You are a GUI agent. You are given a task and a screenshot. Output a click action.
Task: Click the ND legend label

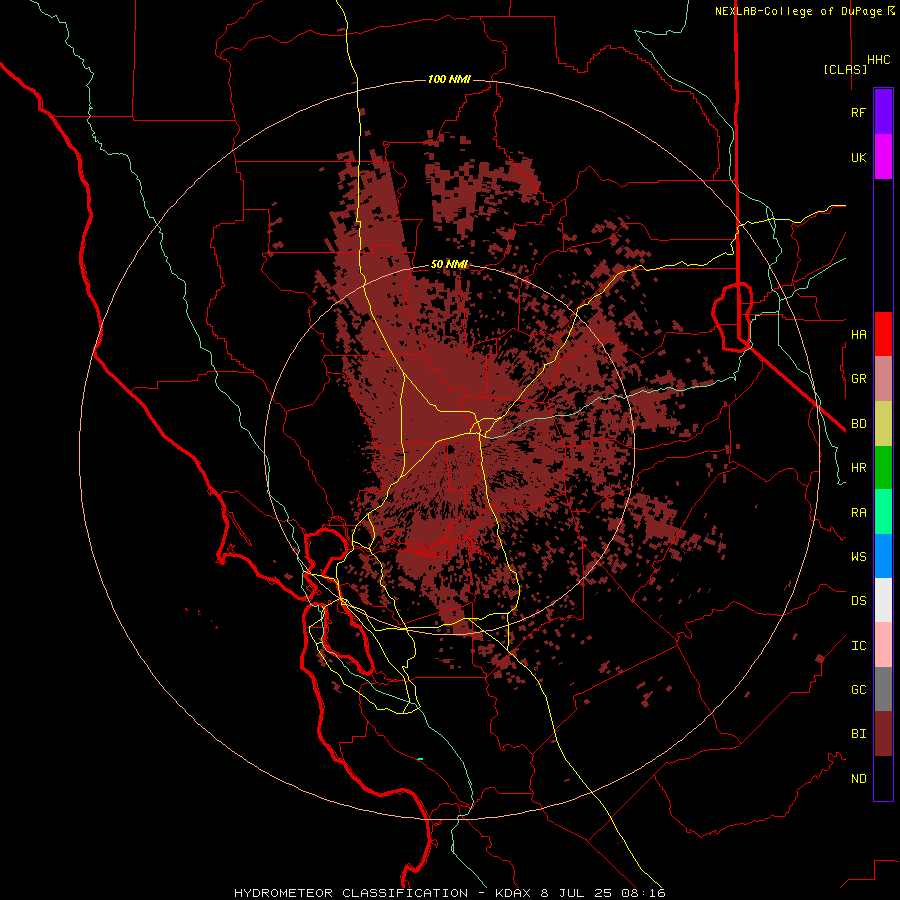pyautogui.click(x=858, y=779)
